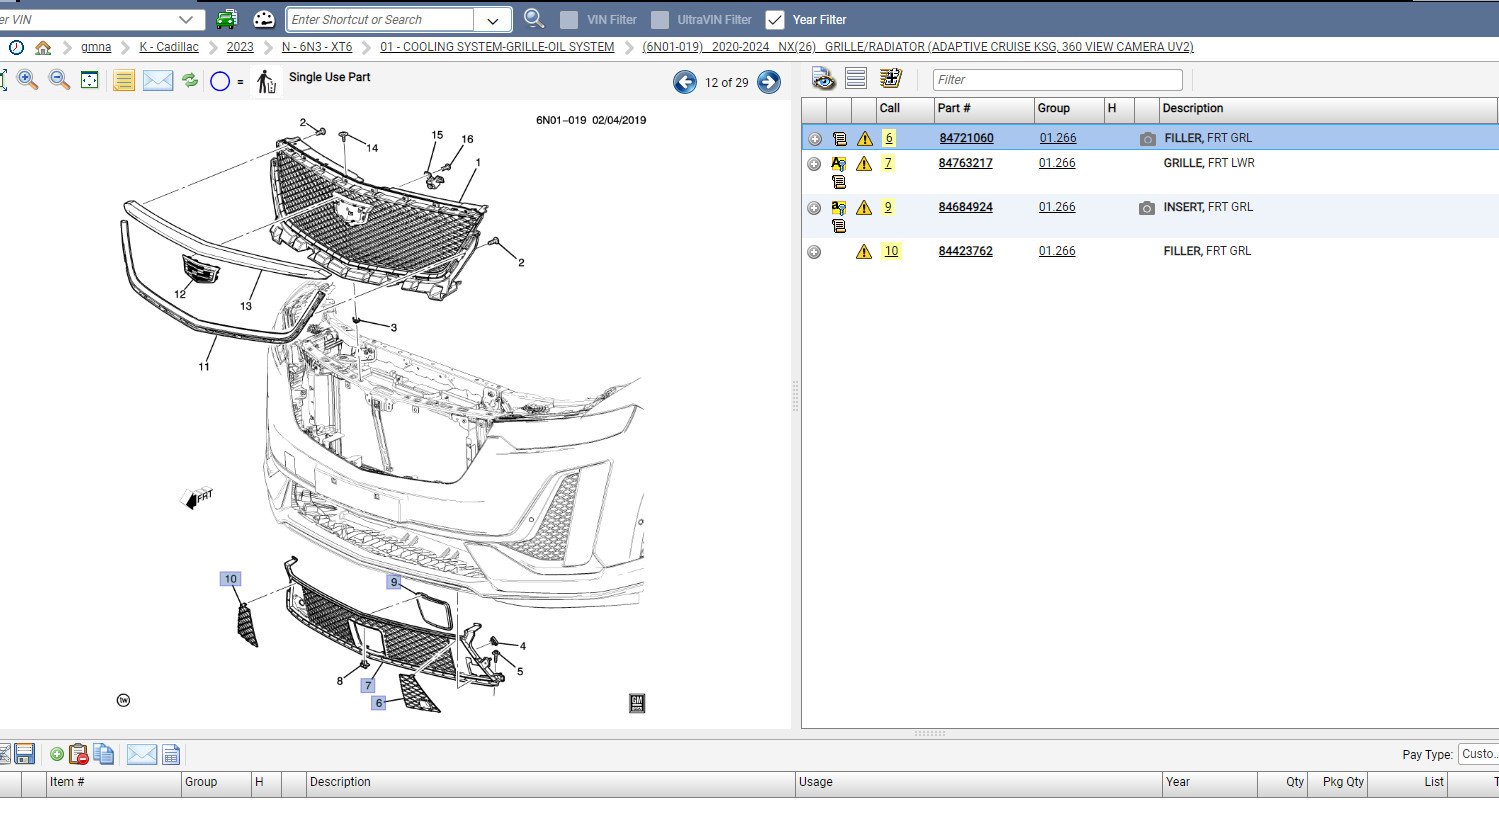Enable the UltraVIN Filter checkbox
This screenshot has width=1499, height=818.
point(660,20)
